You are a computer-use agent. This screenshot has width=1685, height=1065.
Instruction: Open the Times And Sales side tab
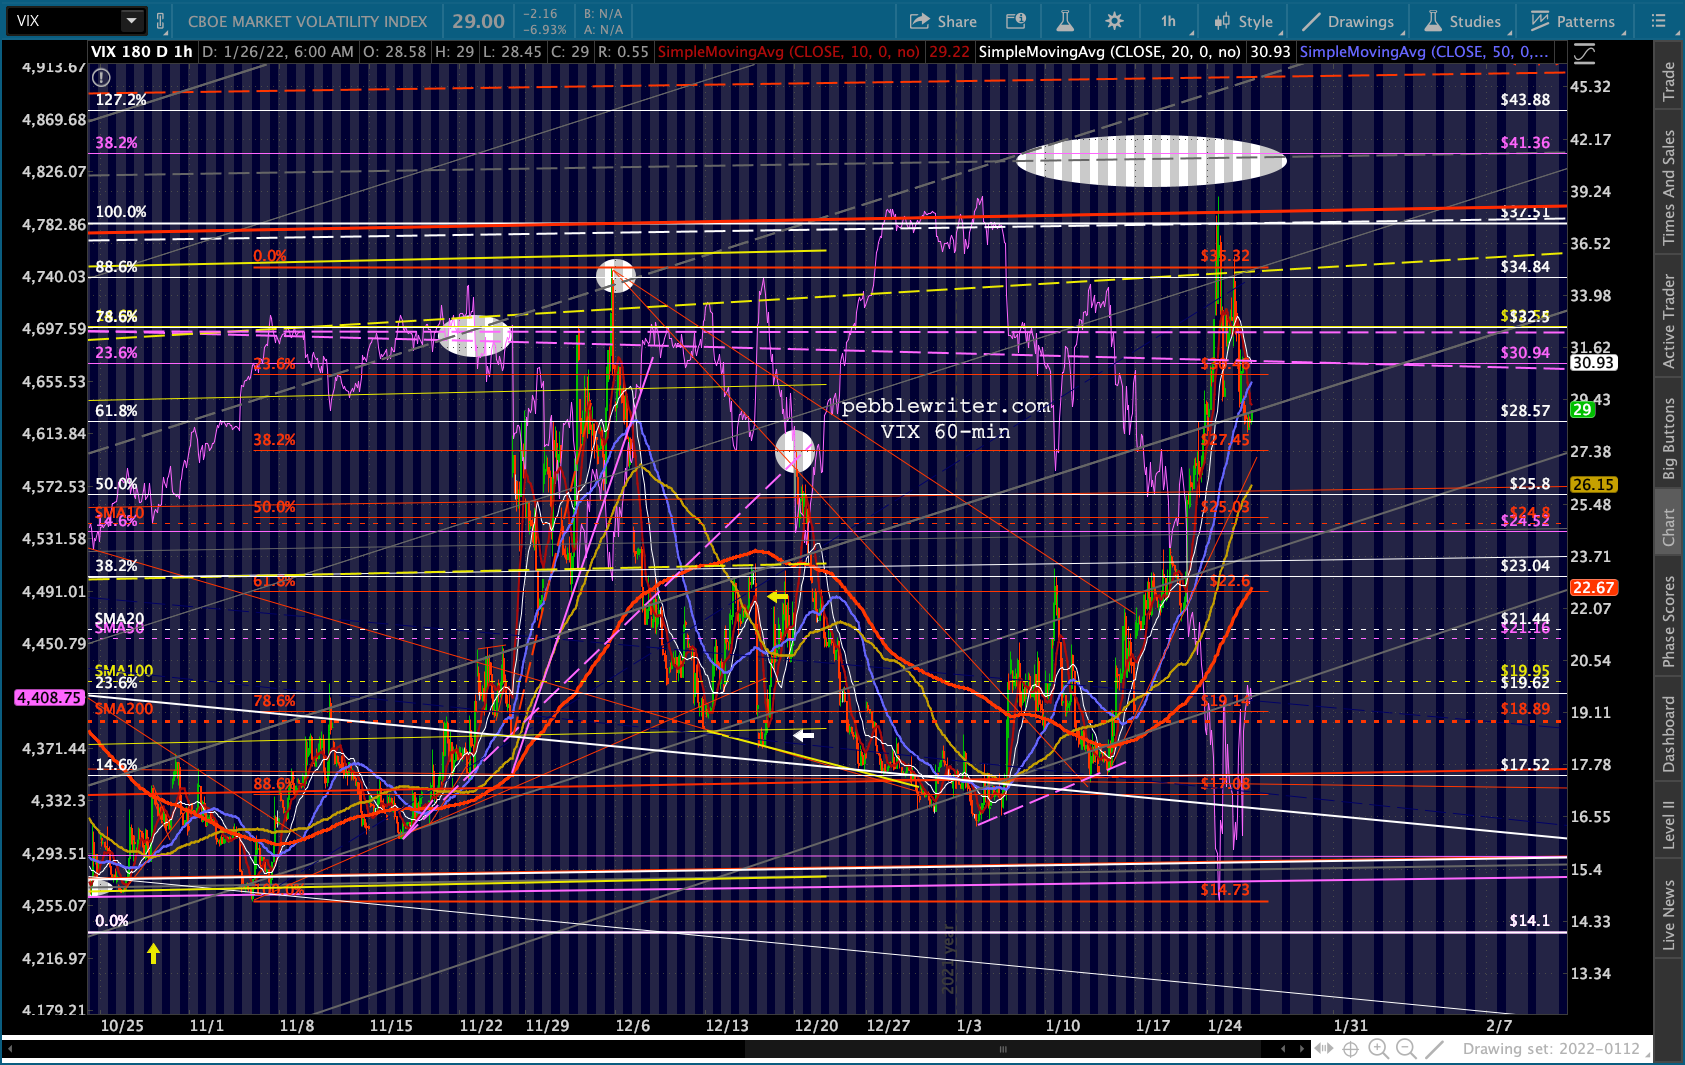1668,187
